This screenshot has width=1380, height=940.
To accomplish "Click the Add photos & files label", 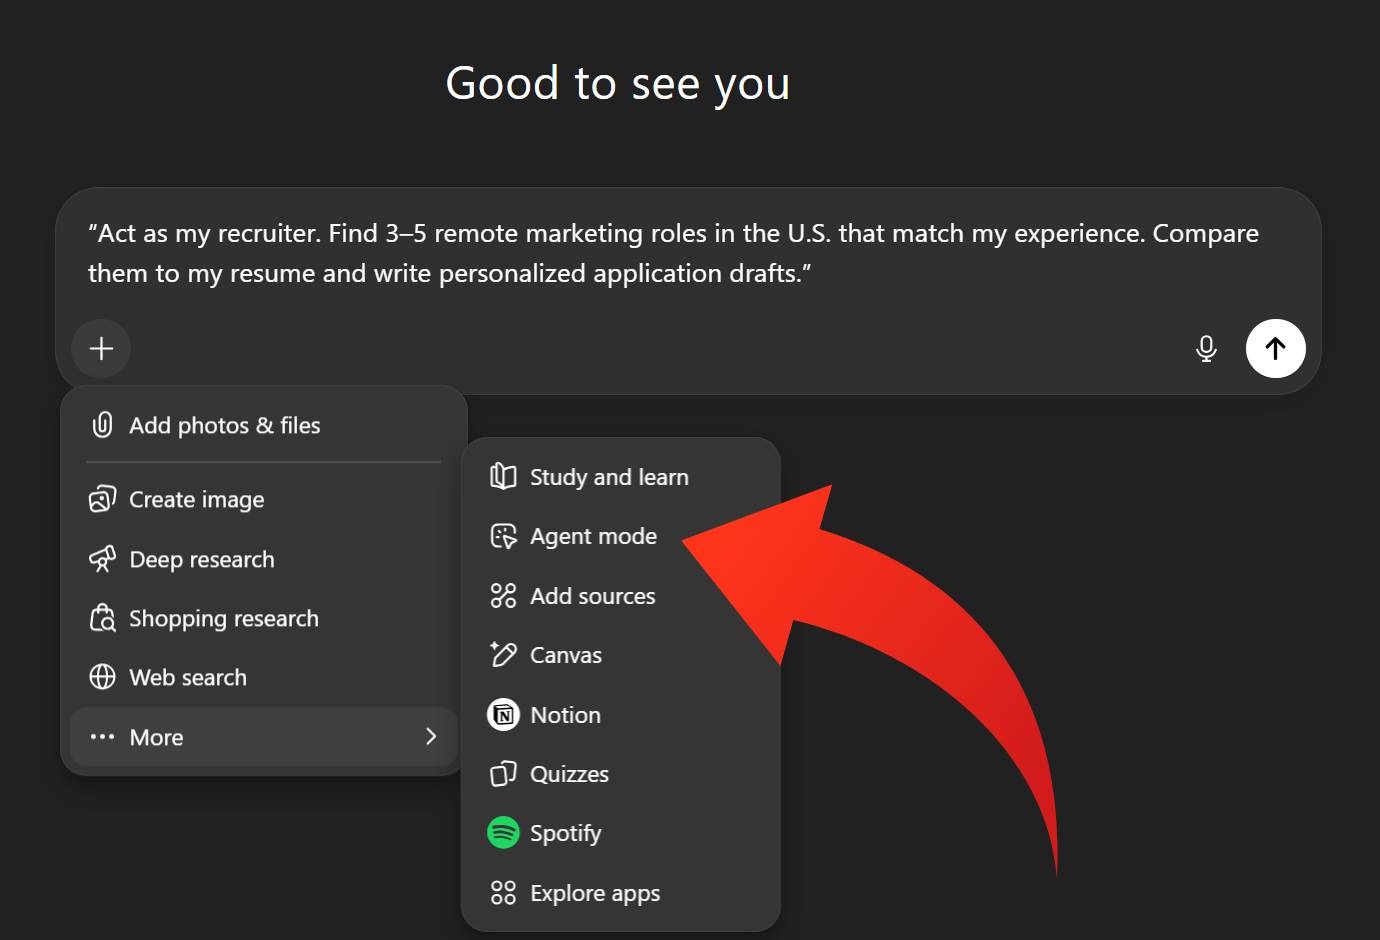I will [224, 425].
